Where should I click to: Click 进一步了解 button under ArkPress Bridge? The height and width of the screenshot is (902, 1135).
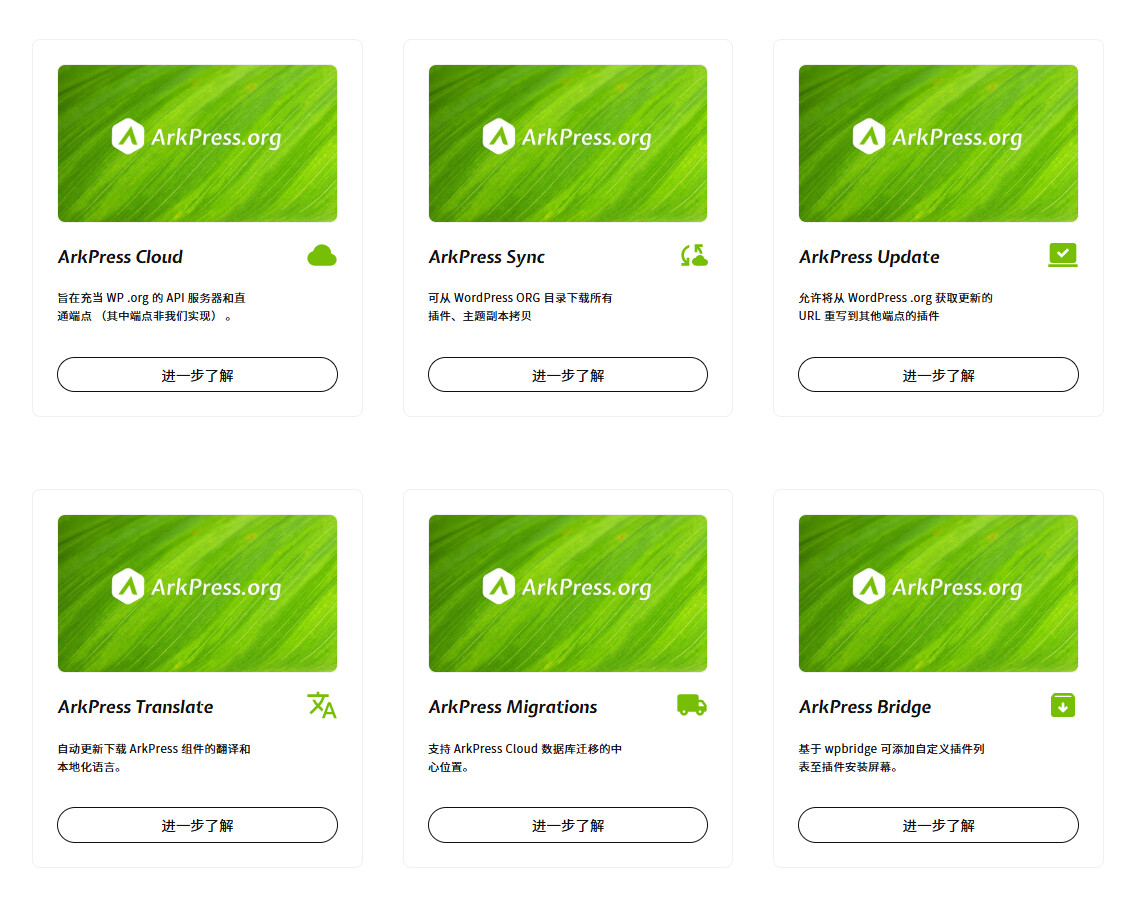point(938,825)
